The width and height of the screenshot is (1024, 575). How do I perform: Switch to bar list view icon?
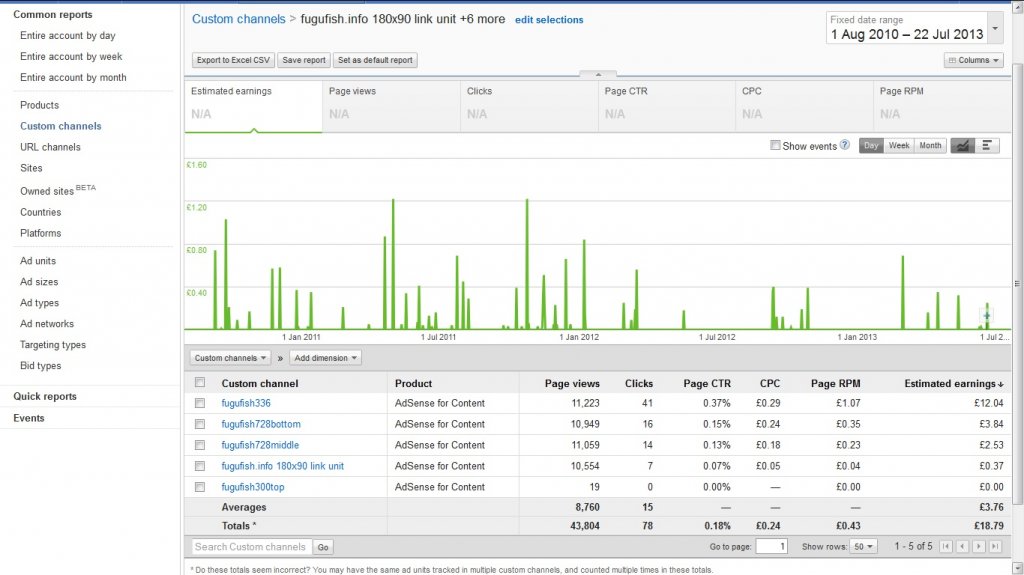coord(987,146)
